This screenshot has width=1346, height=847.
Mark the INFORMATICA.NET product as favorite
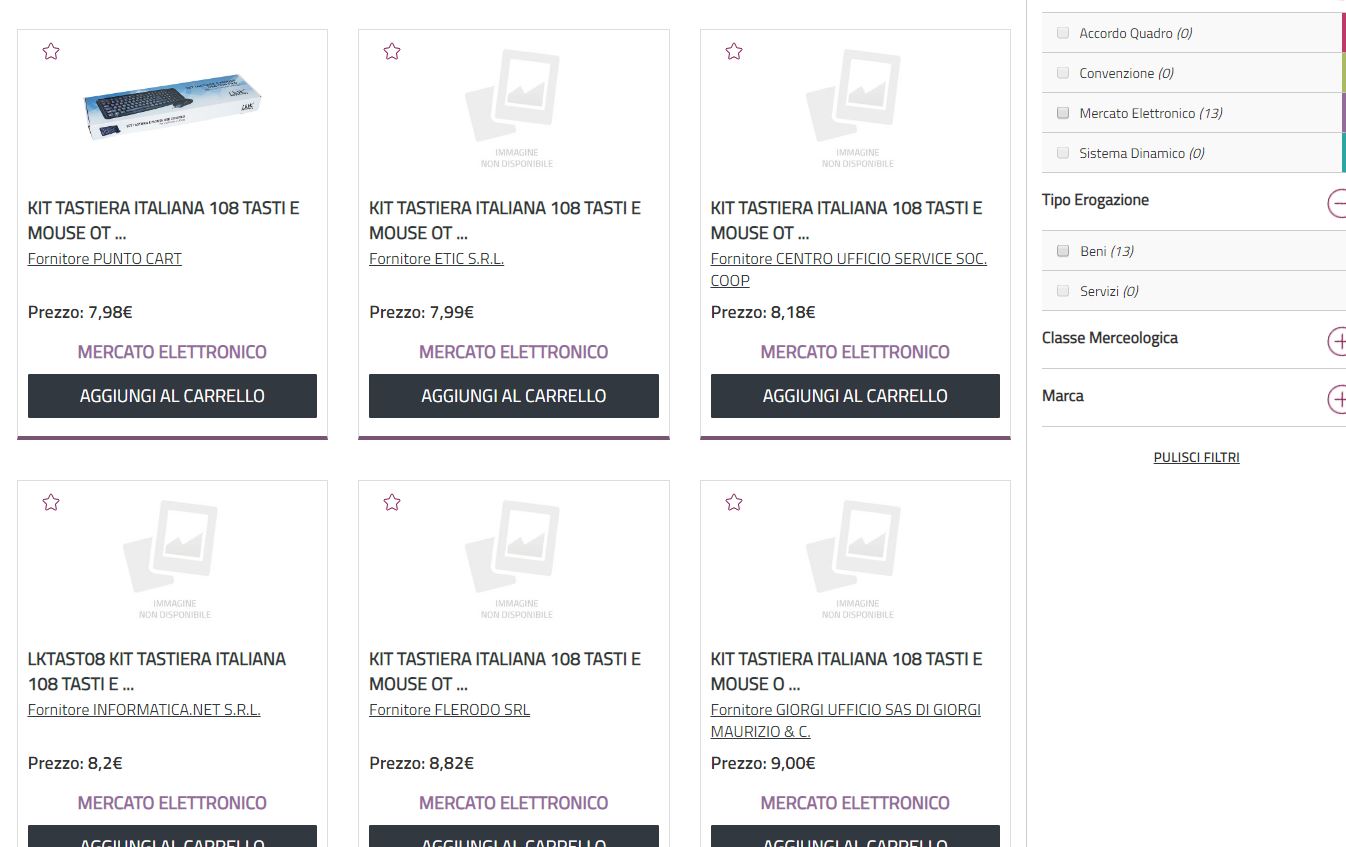51,502
